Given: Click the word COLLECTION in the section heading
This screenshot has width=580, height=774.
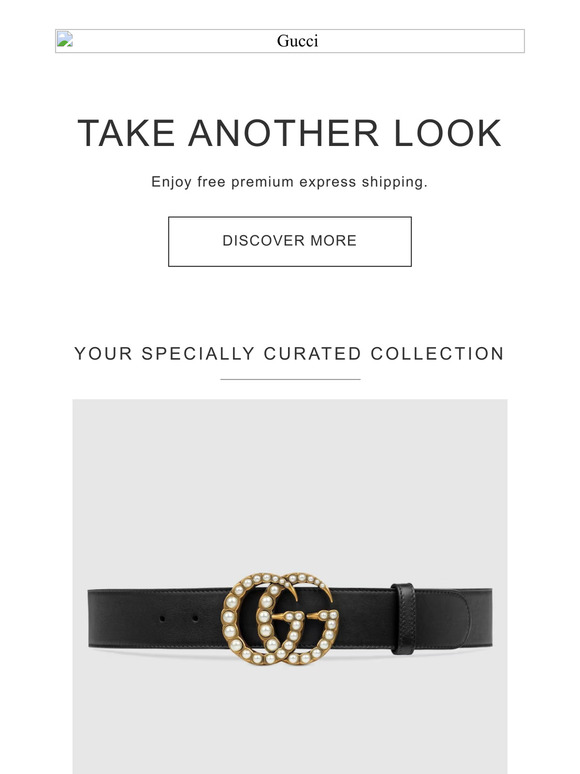Looking at the screenshot, I should (x=437, y=353).
